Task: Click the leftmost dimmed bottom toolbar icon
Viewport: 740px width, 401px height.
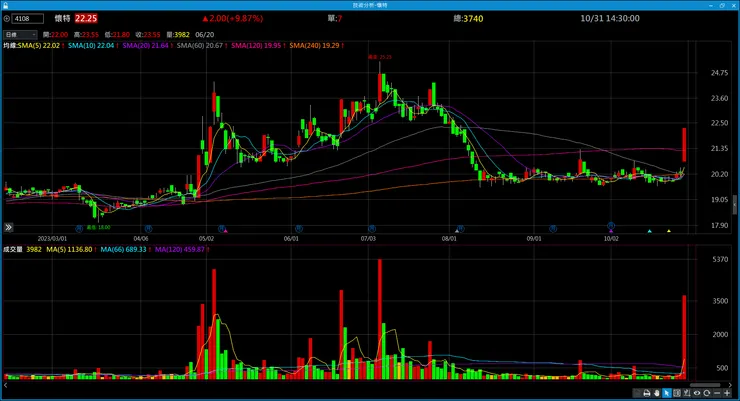Action: [637, 393]
